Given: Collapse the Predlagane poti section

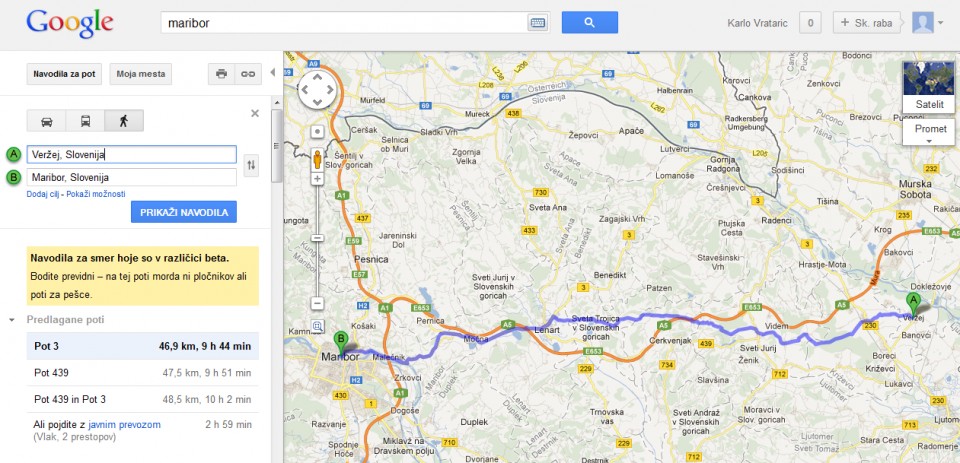Looking at the screenshot, I should tap(12, 320).
